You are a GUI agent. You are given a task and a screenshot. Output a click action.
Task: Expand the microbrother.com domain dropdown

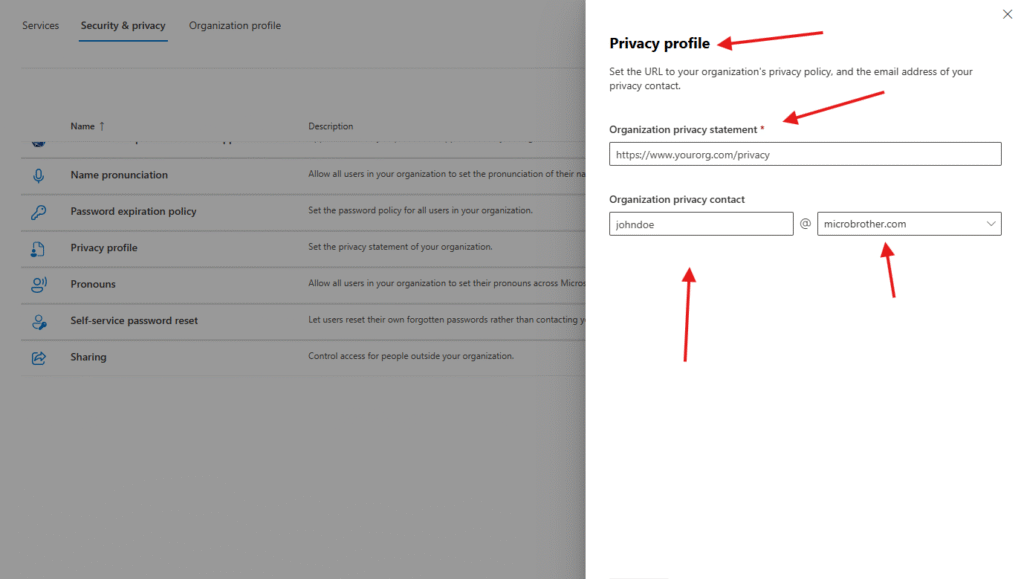[991, 224]
